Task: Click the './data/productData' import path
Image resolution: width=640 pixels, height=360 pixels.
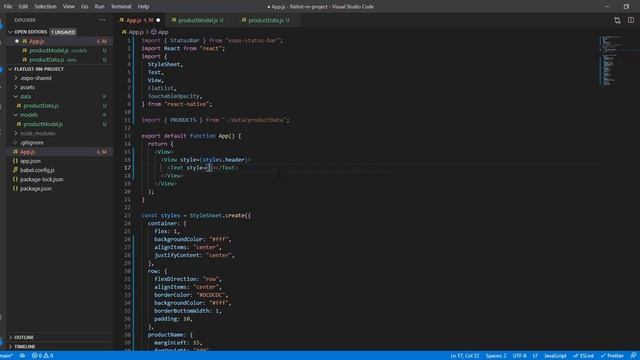Action: pos(254,120)
